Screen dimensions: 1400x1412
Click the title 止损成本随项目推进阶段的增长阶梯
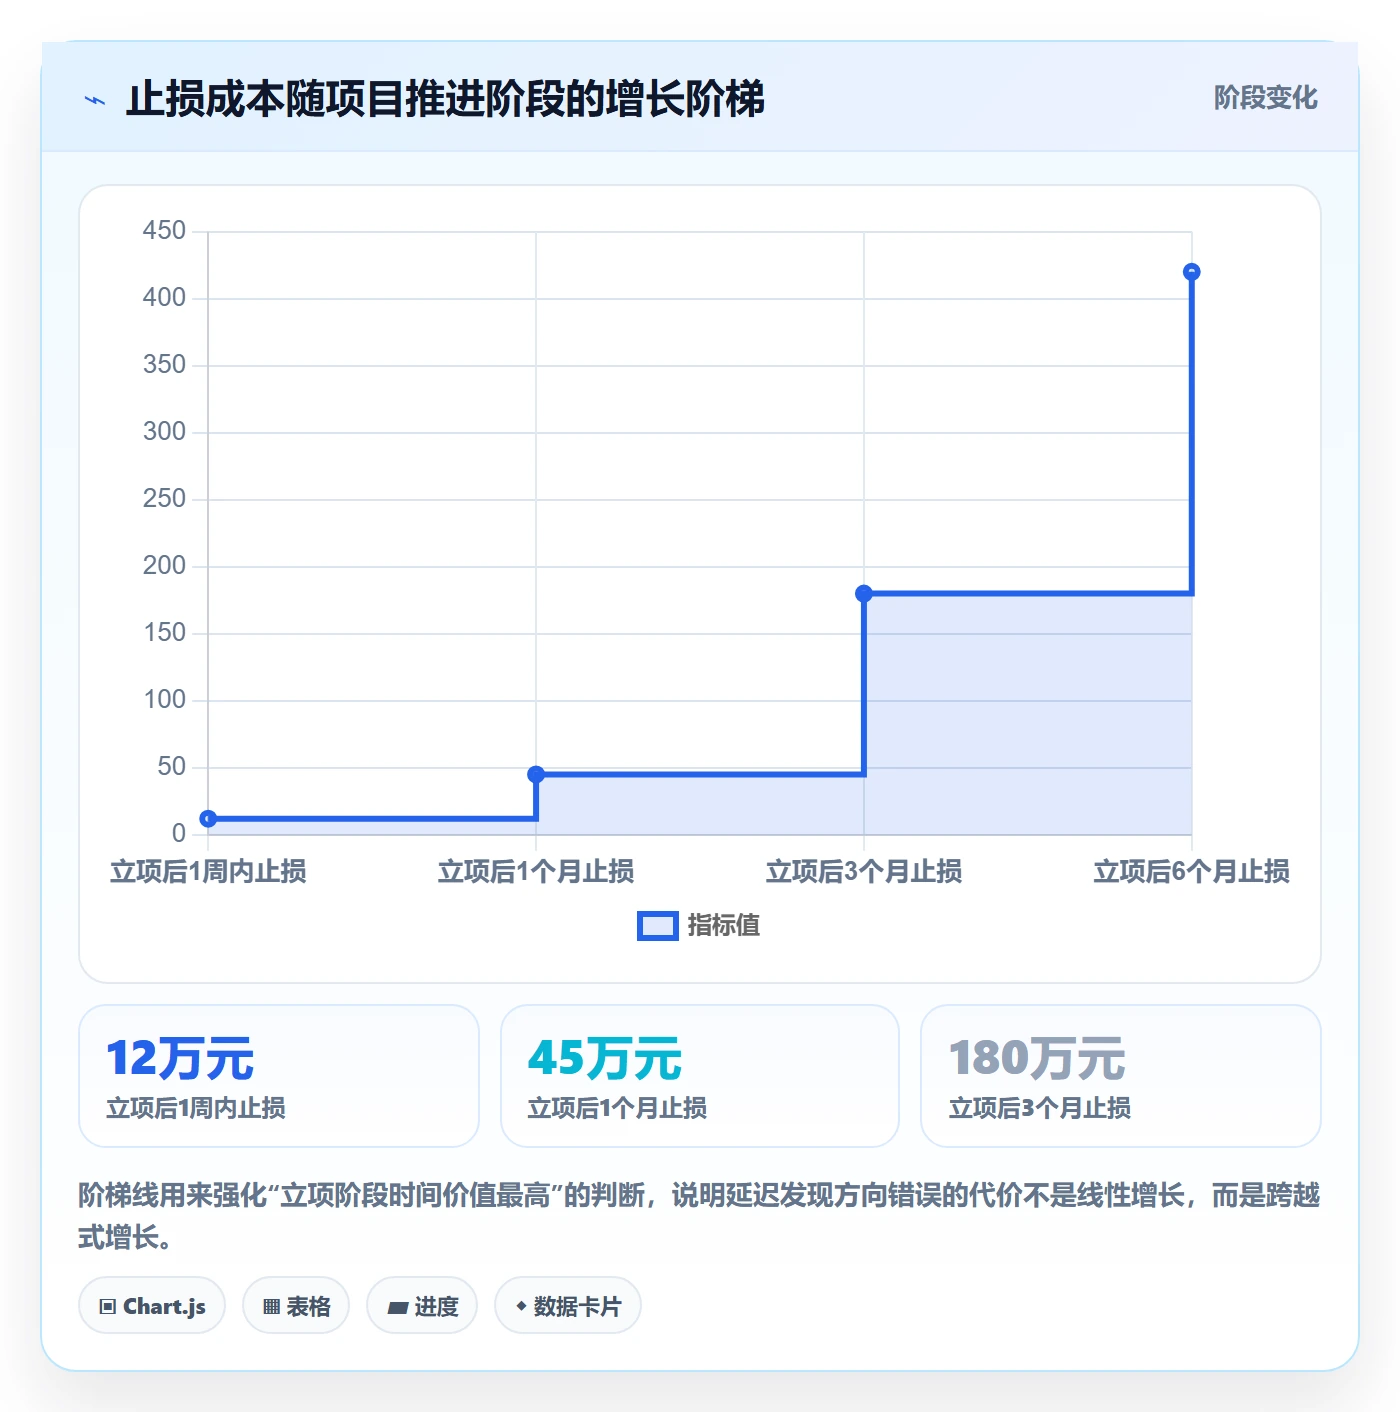click(x=445, y=99)
